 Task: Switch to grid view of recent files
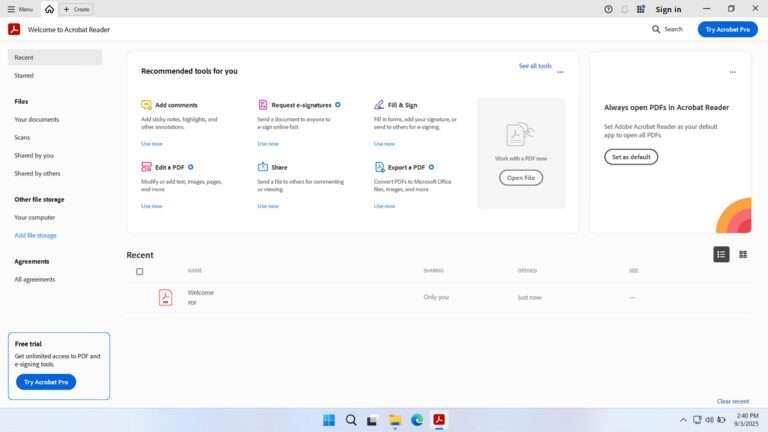pyautogui.click(x=743, y=255)
